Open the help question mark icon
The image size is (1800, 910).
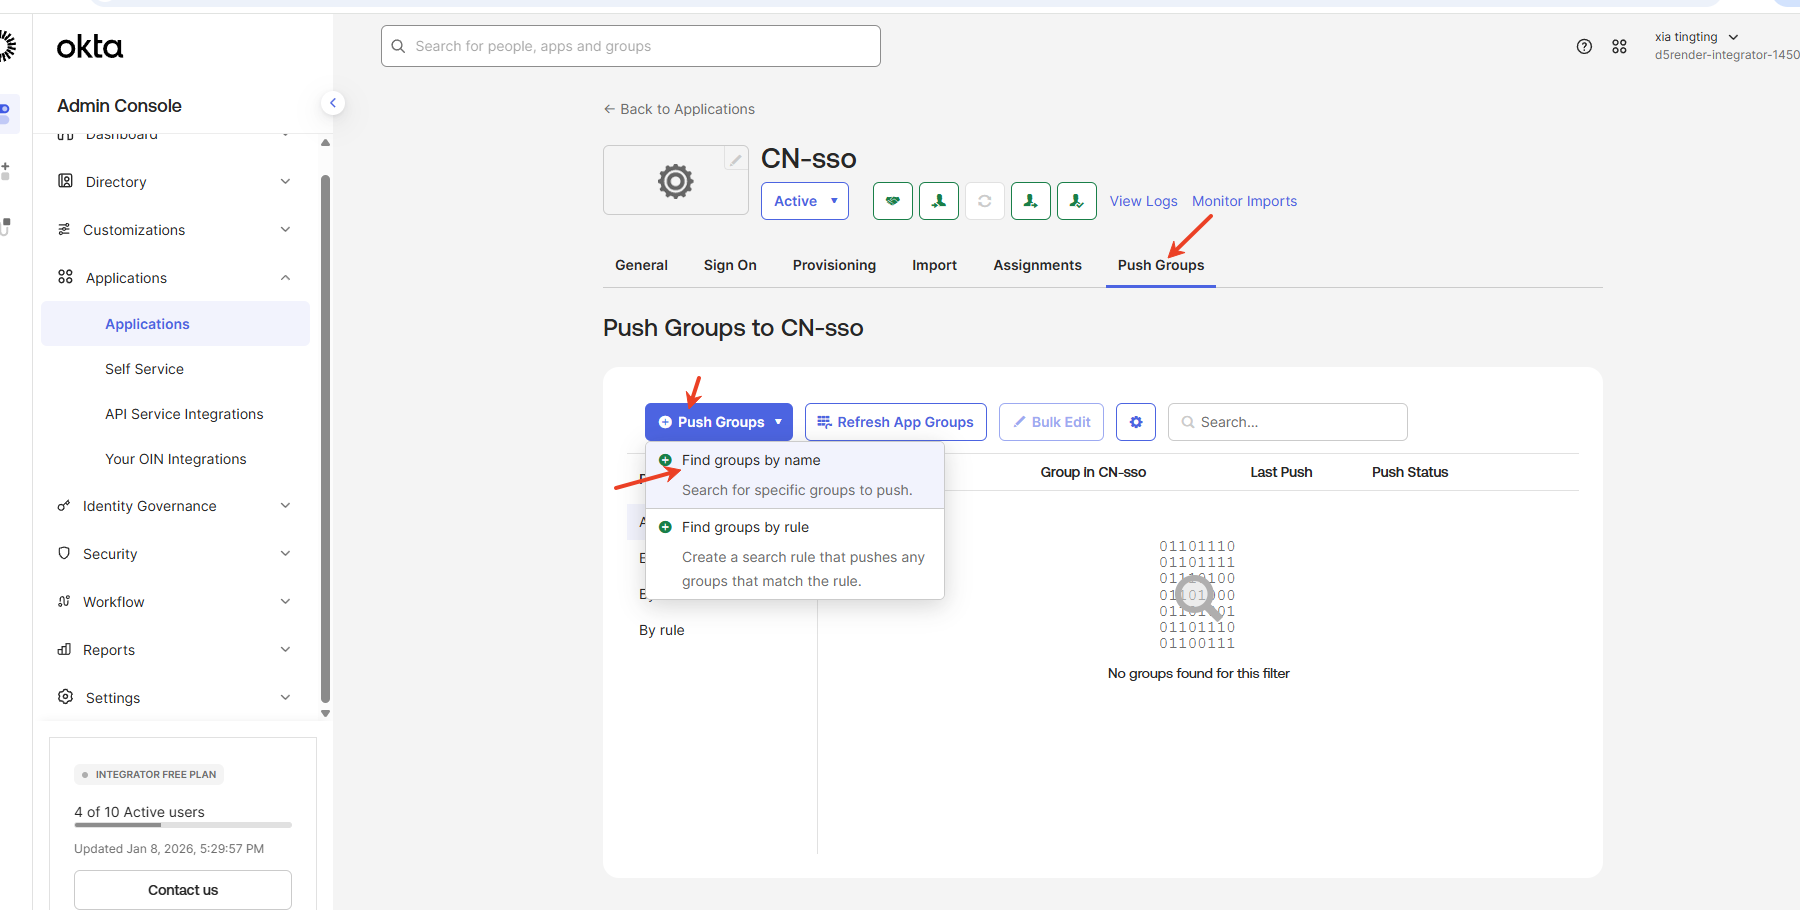click(x=1584, y=47)
